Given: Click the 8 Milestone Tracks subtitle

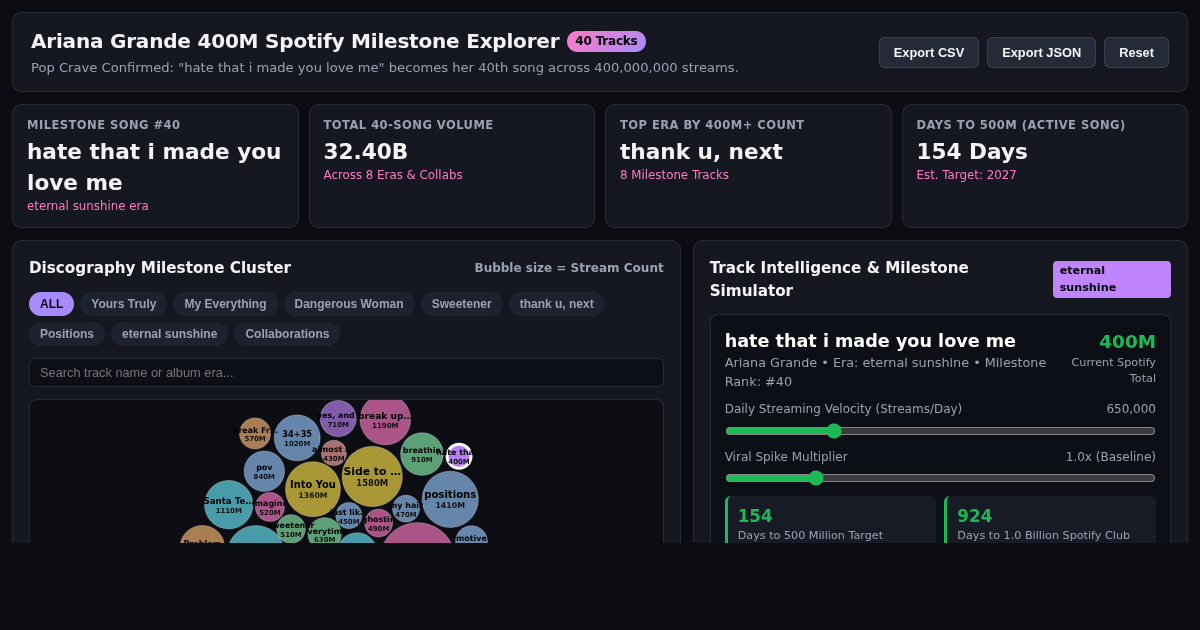Looking at the screenshot, I should [x=675, y=175].
